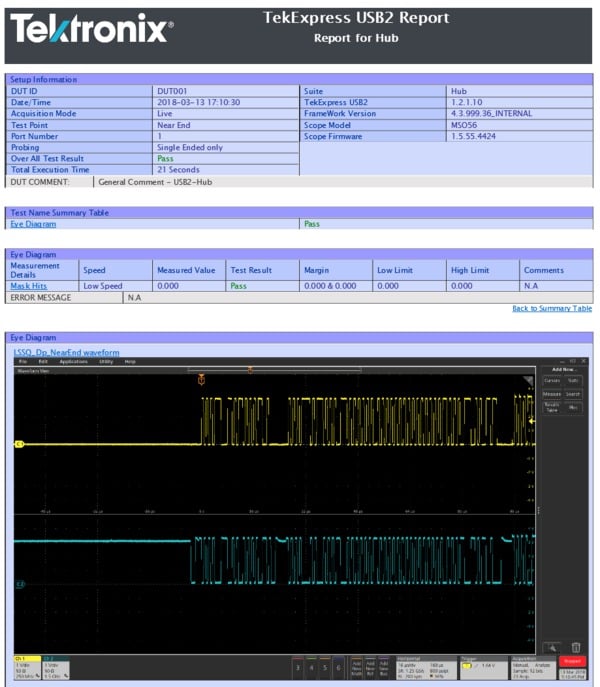Enable channel 4 in the bottom bar
The height and width of the screenshot is (687, 600).
(311, 665)
